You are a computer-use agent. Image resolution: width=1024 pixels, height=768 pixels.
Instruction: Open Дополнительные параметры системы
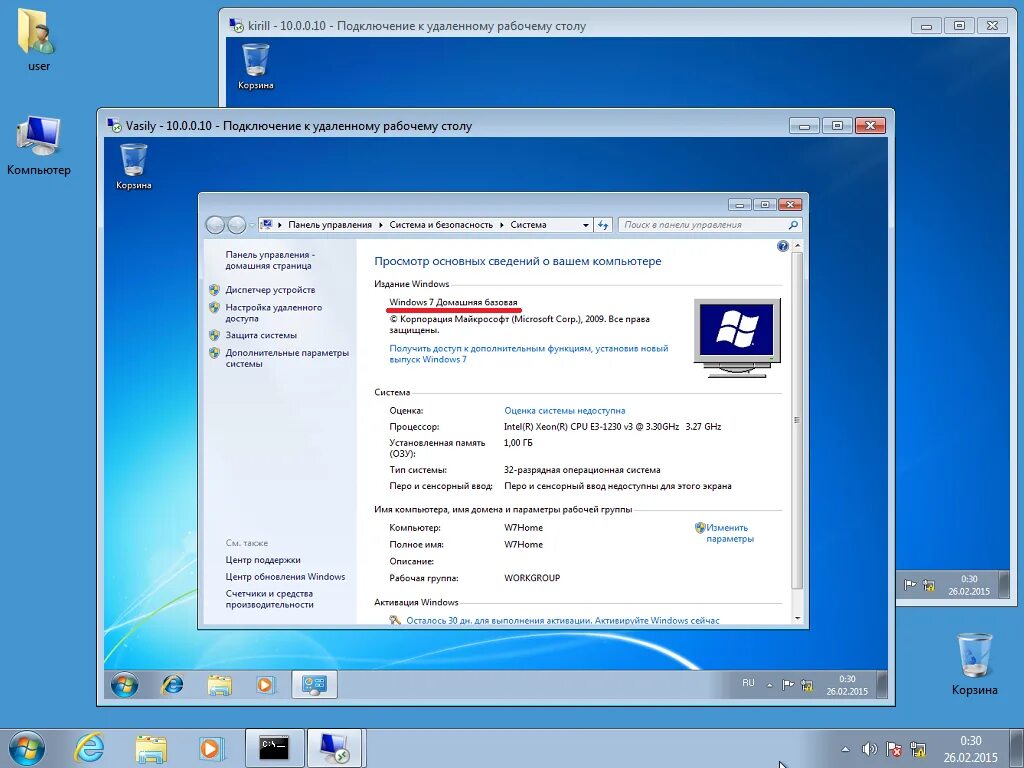coord(287,358)
